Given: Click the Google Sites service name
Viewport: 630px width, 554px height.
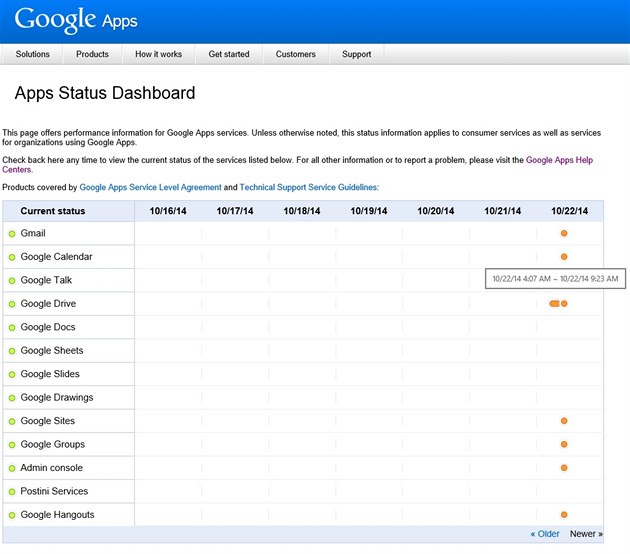Looking at the screenshot, I should click(x=48, y=421).
